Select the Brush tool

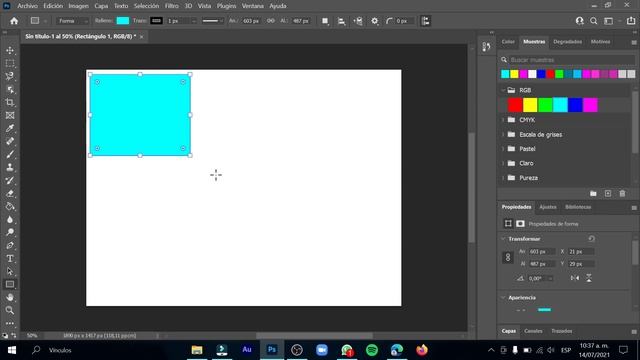10,154
